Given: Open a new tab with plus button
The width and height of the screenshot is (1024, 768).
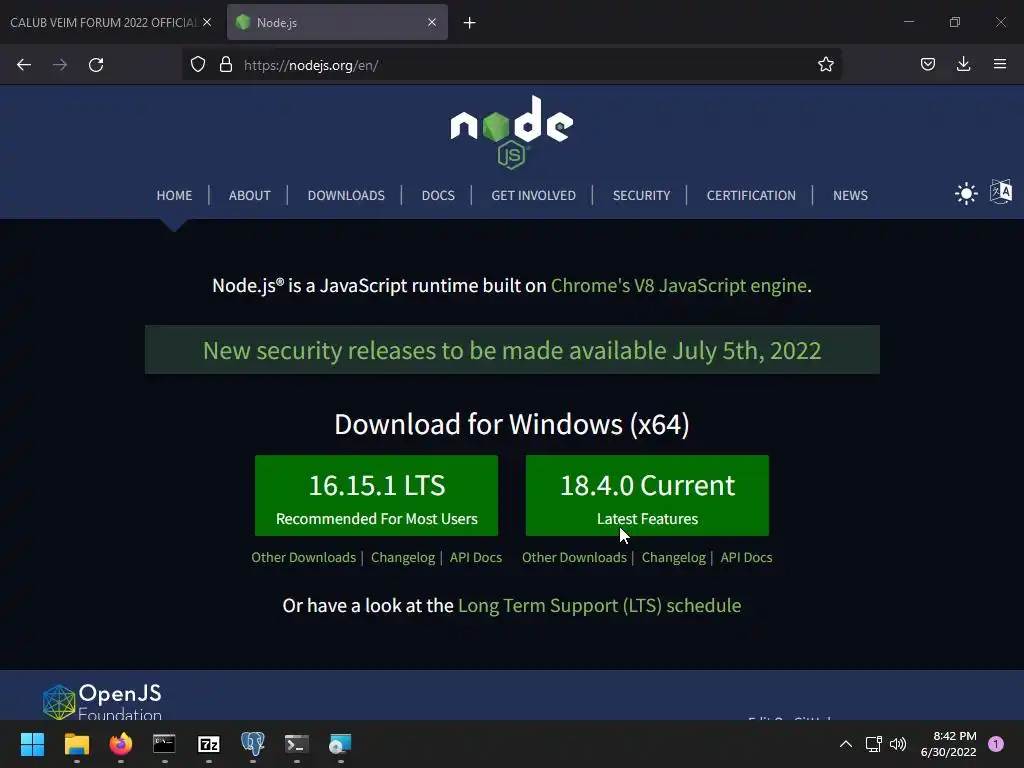Looking at the screenshot, I should [x=470, y=23].
